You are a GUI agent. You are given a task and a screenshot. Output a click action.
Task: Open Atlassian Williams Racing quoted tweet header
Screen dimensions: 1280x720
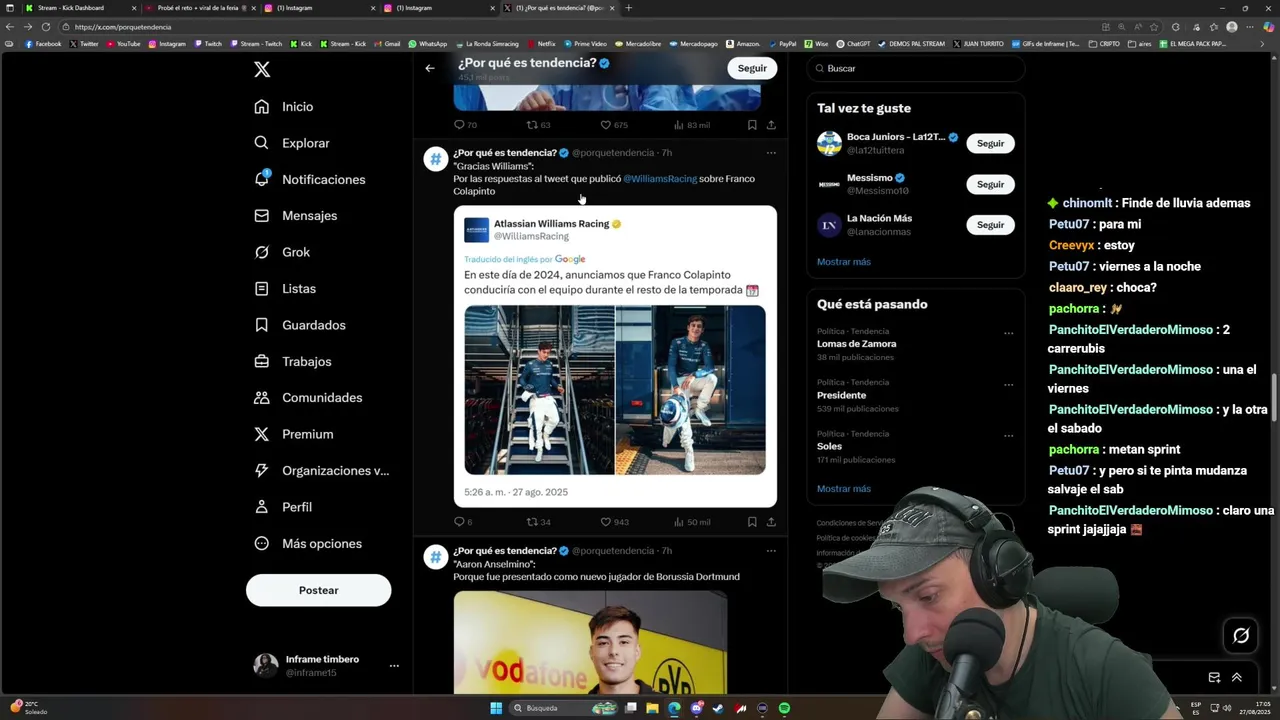click(x=543, y=230)
